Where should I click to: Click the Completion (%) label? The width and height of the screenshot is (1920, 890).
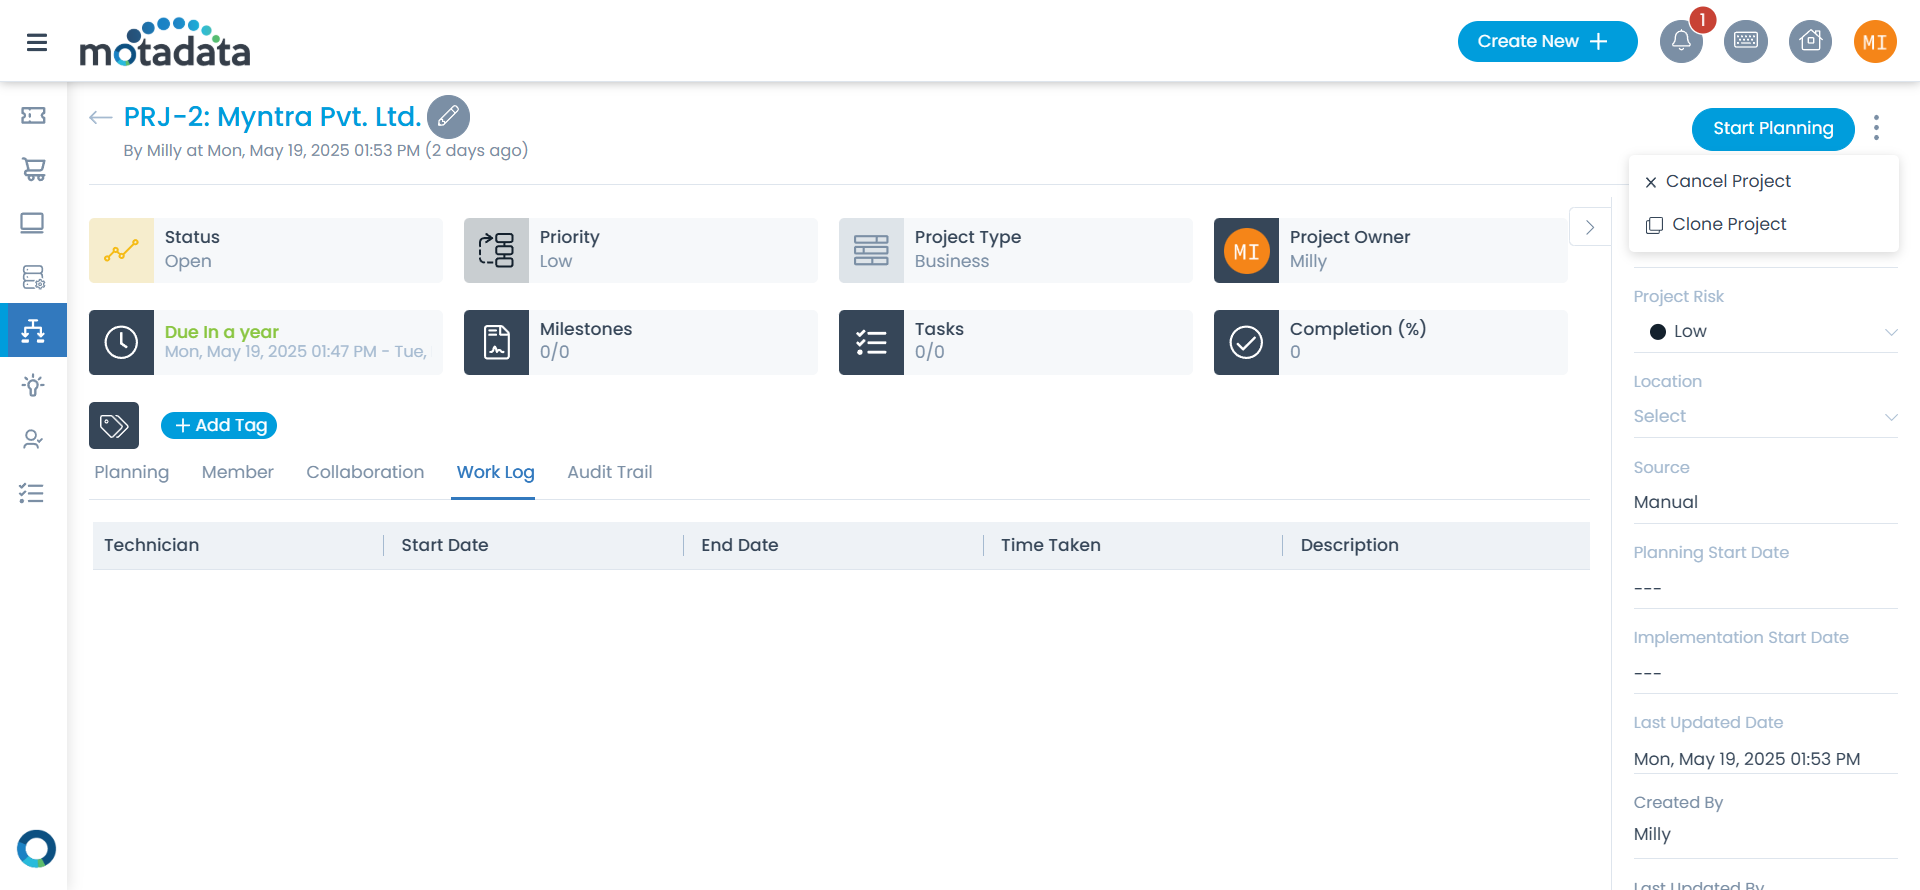(1358, 329)
